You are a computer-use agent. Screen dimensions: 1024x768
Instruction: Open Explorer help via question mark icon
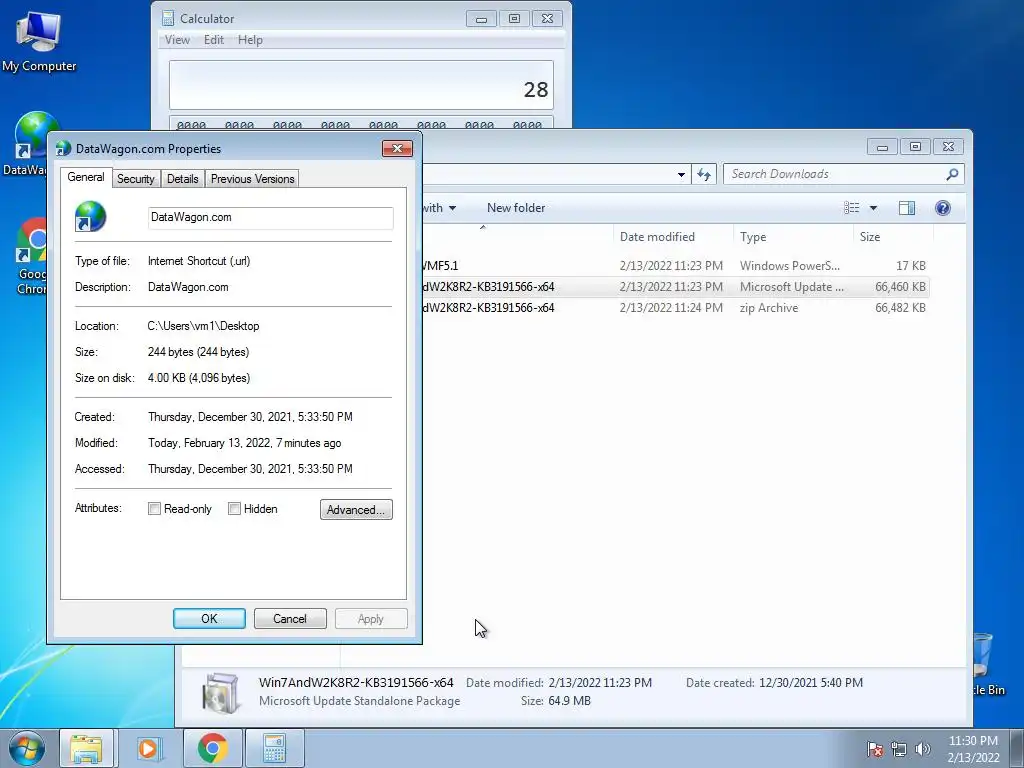pos(942,208)
